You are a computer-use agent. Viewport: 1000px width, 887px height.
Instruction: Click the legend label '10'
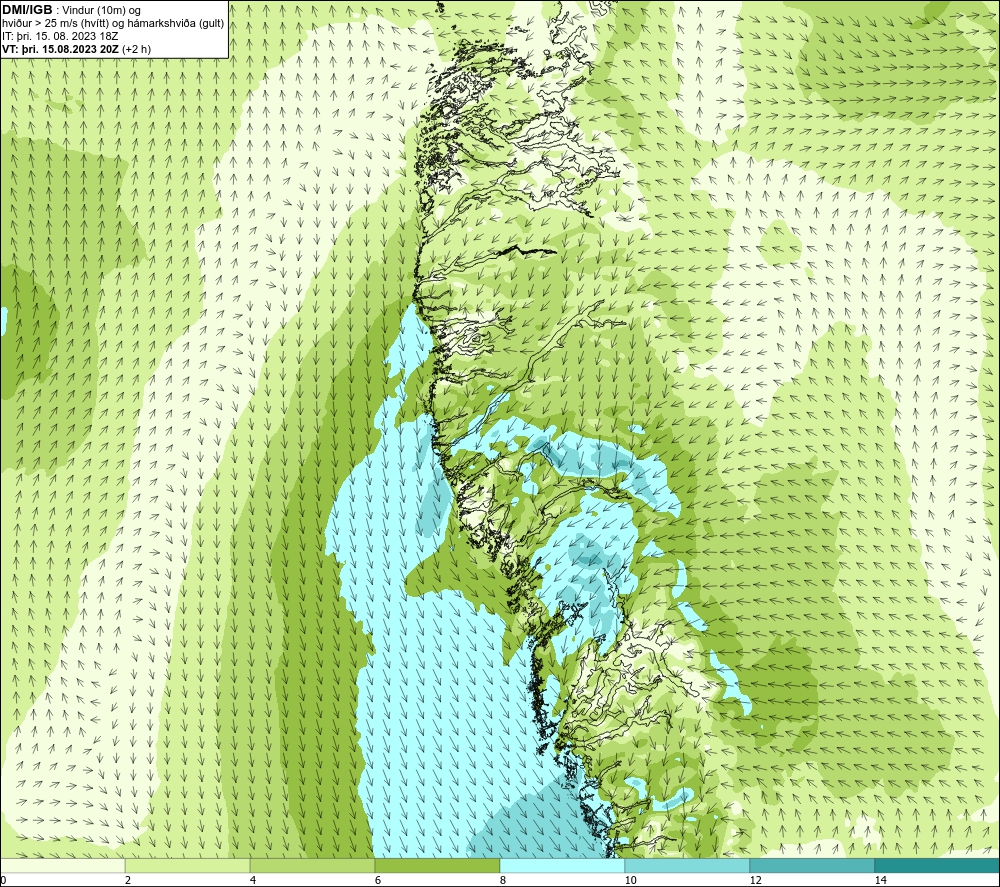(x=630, y=880)
